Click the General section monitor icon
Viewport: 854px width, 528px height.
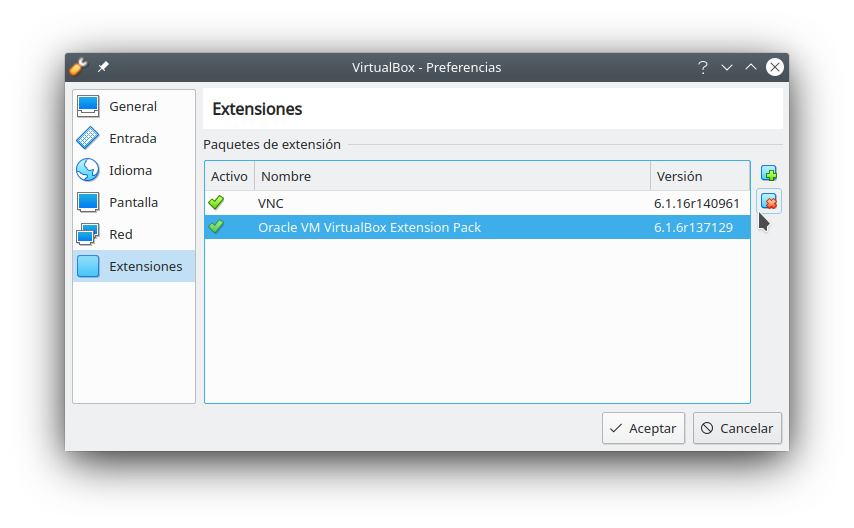click(x=88, y=106)
